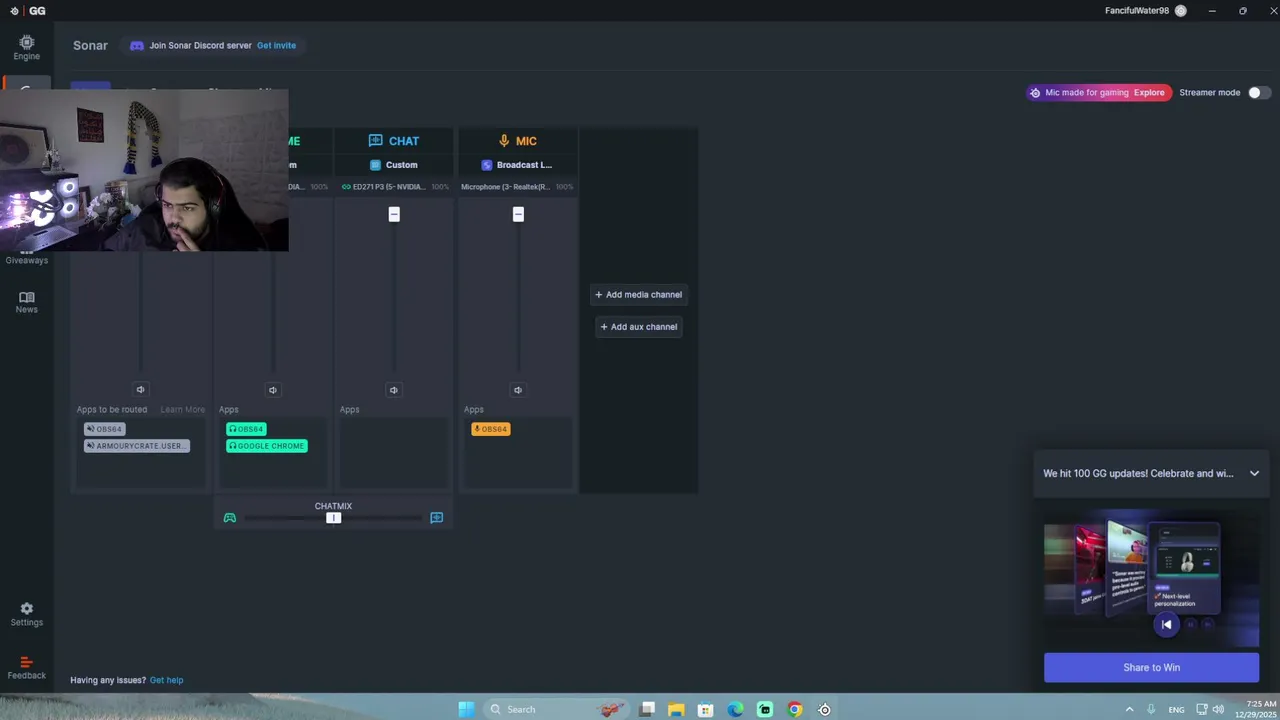Screen dimensions: 1280x720
Task: Open SteelSeries GG taskbar icon
Action: (824, 709)
